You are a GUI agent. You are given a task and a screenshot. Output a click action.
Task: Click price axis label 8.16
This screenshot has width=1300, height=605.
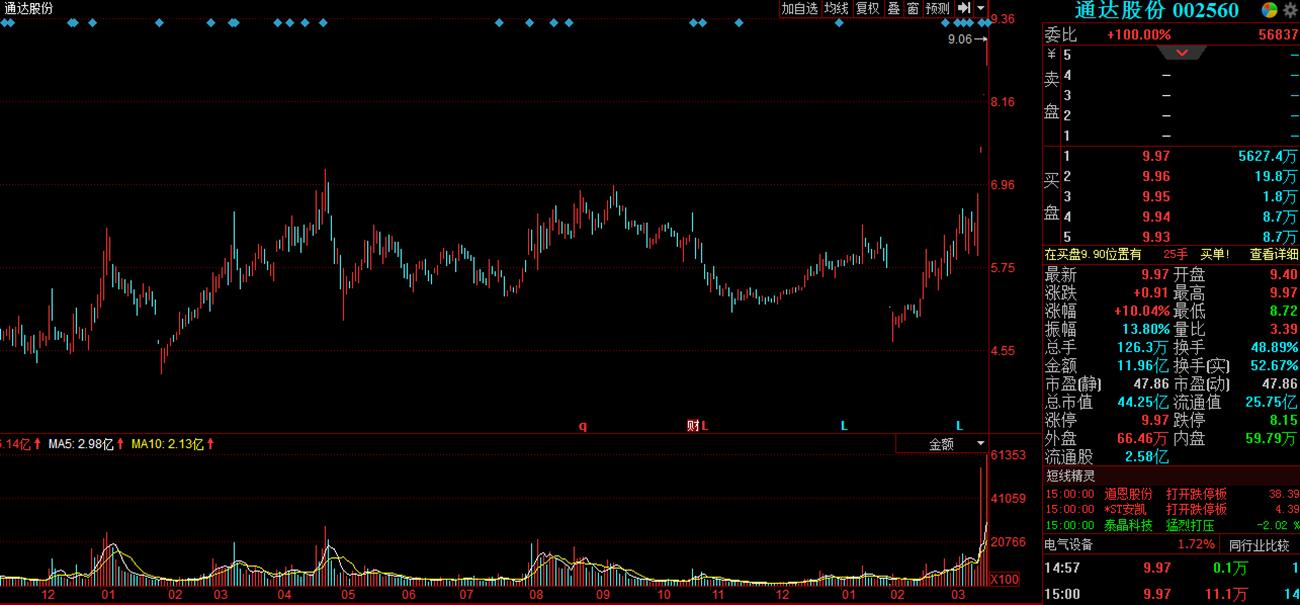point(1003,101)
